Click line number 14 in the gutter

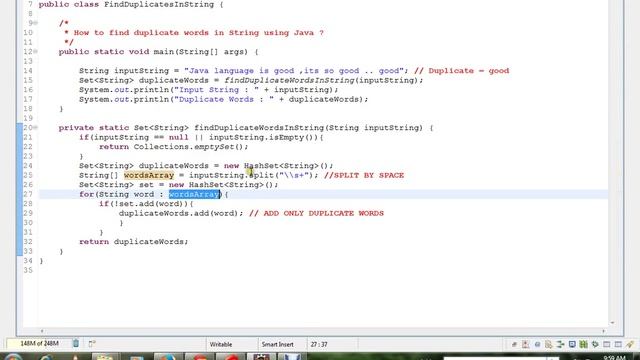point(28,71)
